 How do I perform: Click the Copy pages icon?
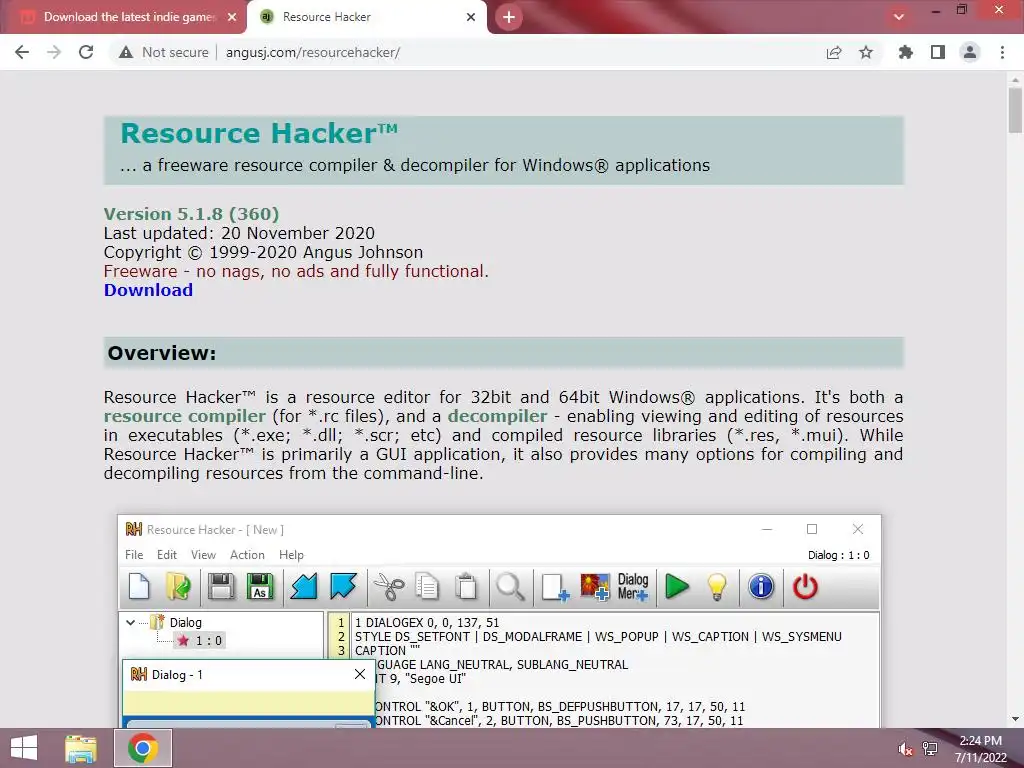tap(427, 586)
